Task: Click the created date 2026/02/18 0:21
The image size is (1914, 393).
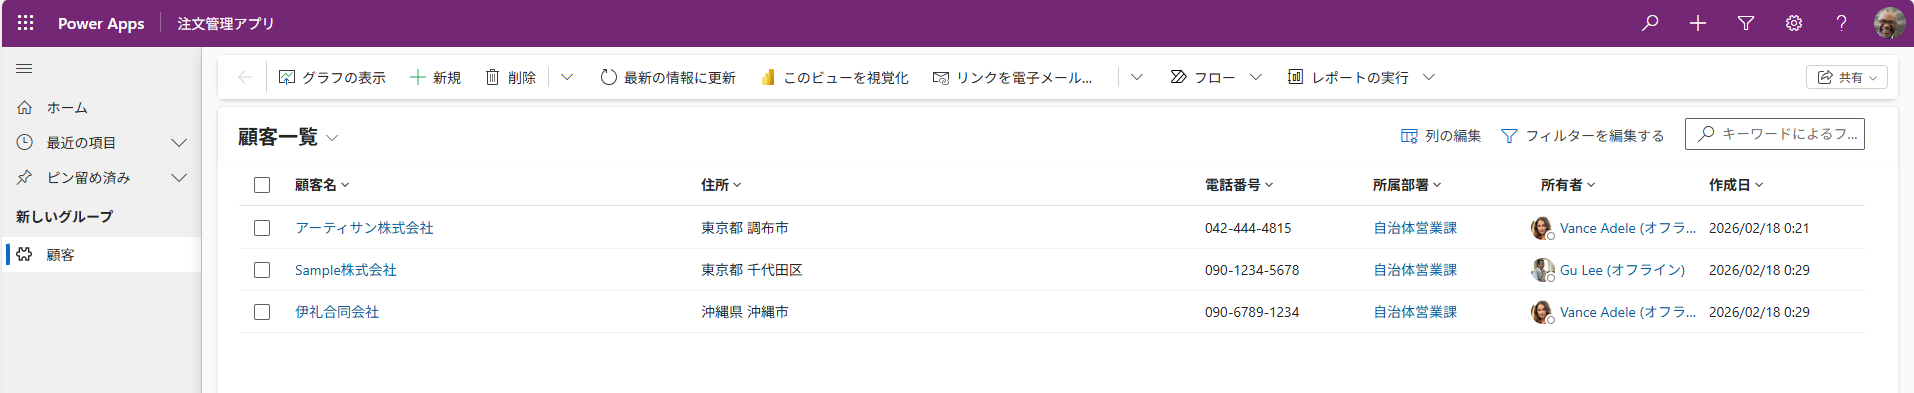Action: pos(1759,228)
